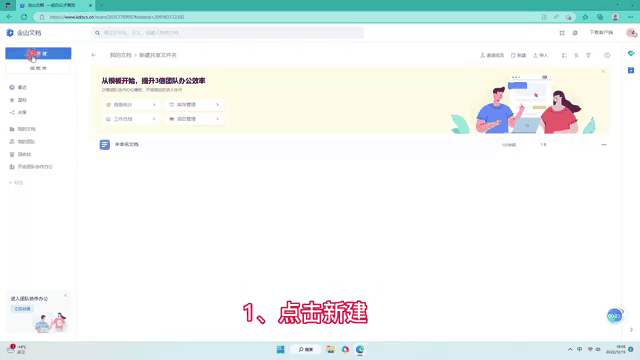Click the toolbar 新建 button beside 邀请成员
This screenshot has height=360, width=640.
click(x=518, y=56)
